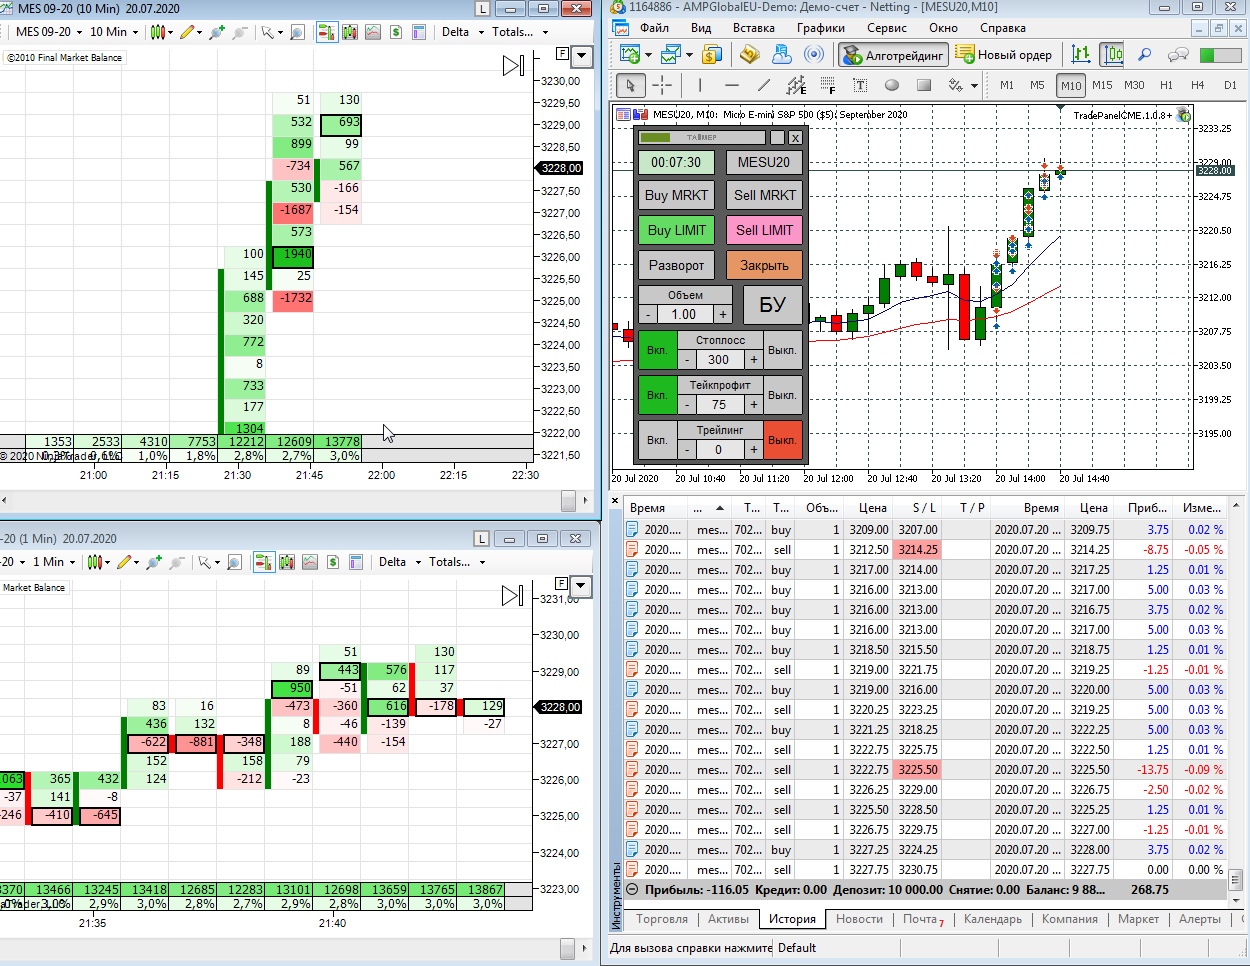
Task: Click the search magnifier in MetaTrader toolbar
Action: coord(1145,54)
